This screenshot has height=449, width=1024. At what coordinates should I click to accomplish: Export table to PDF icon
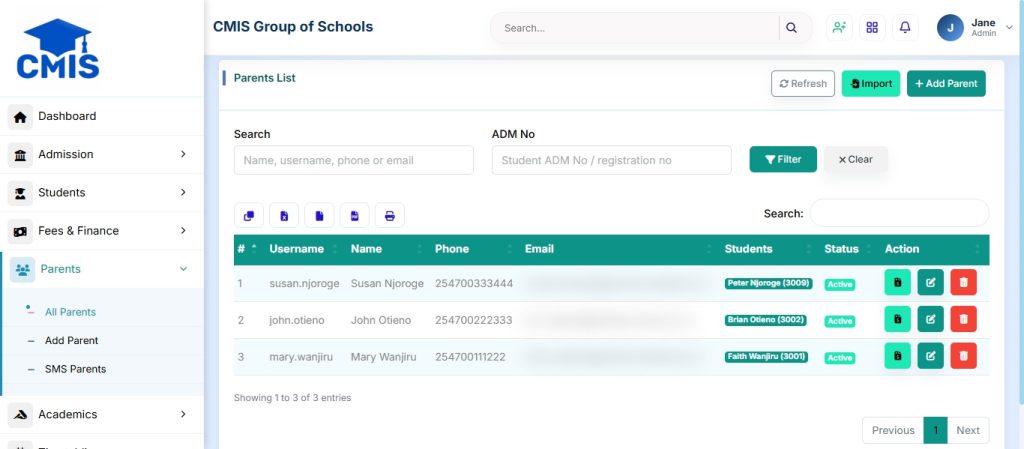click(355, 215)
